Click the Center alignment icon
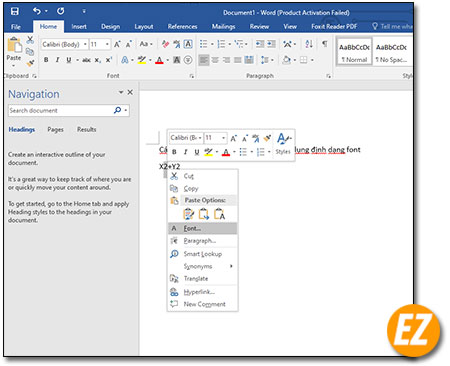 tap(215, 60)
